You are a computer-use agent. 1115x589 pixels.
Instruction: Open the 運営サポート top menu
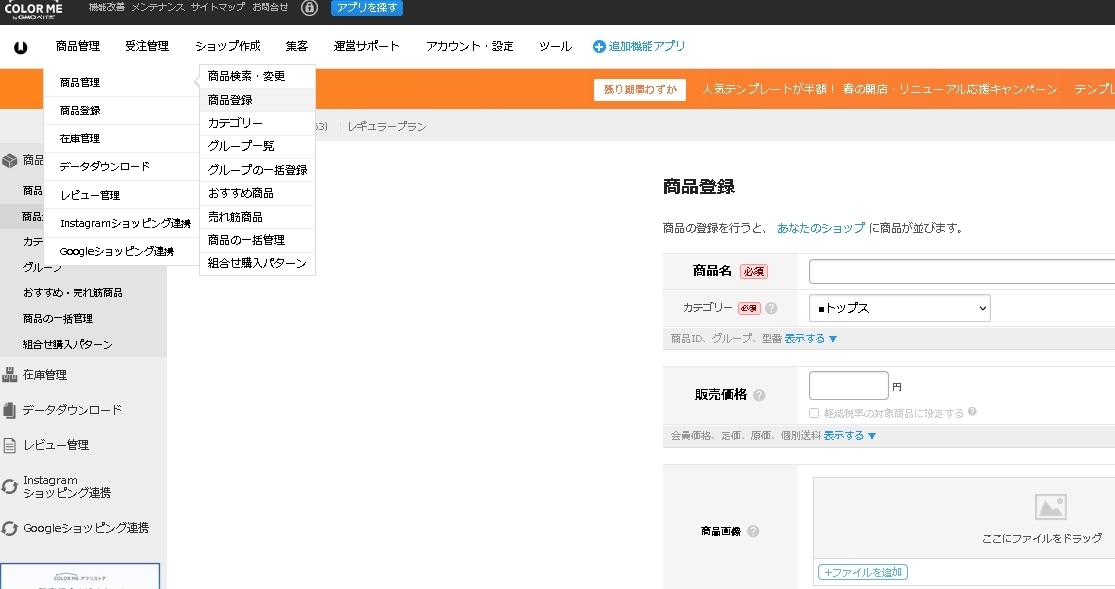pos(367,46)
